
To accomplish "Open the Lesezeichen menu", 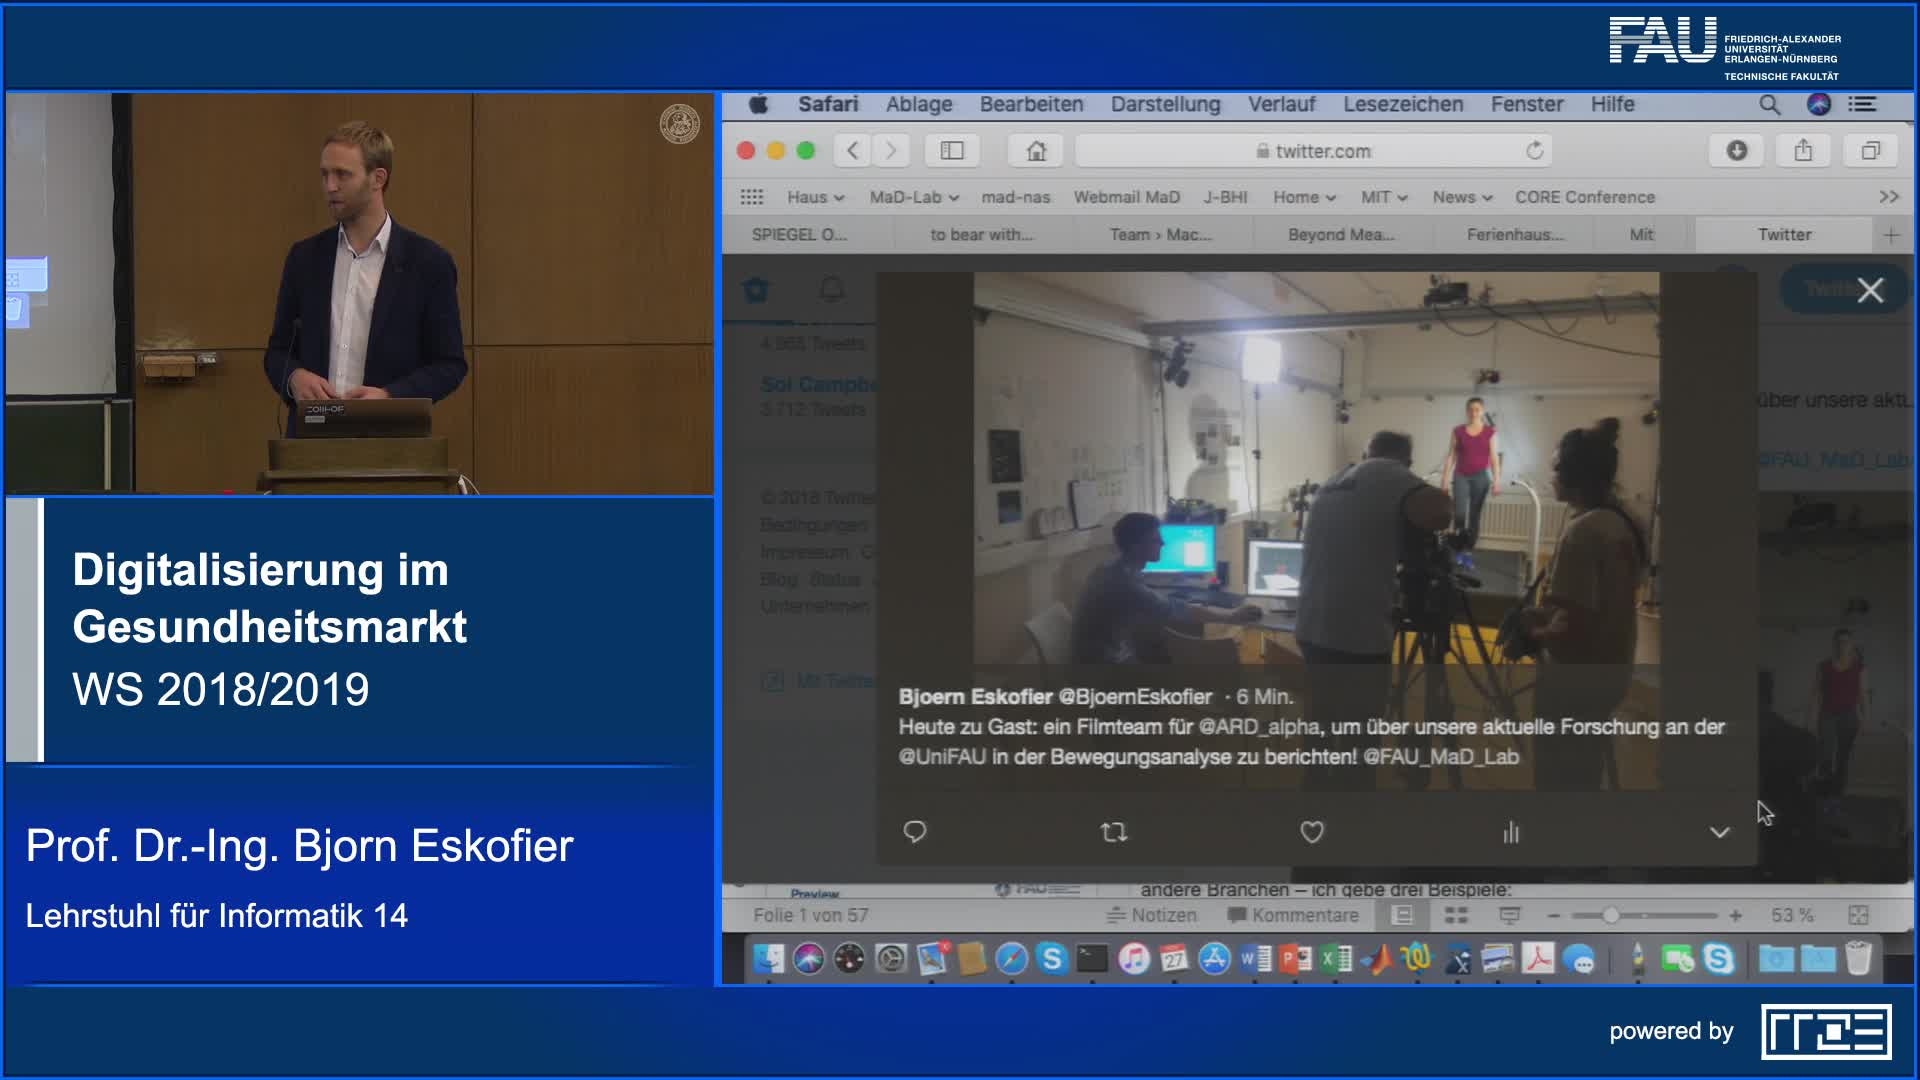I will click(1403, 104).
